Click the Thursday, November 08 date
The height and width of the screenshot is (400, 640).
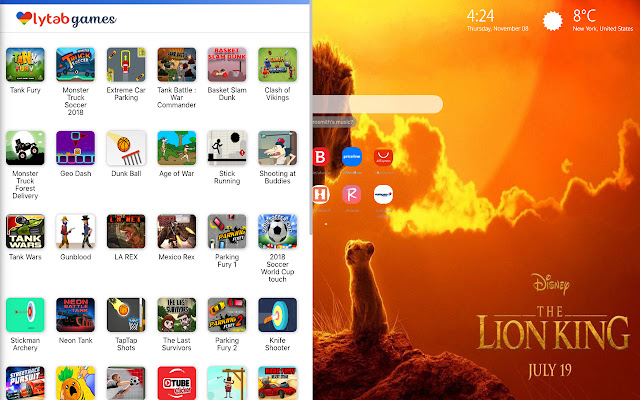(497, 29)
